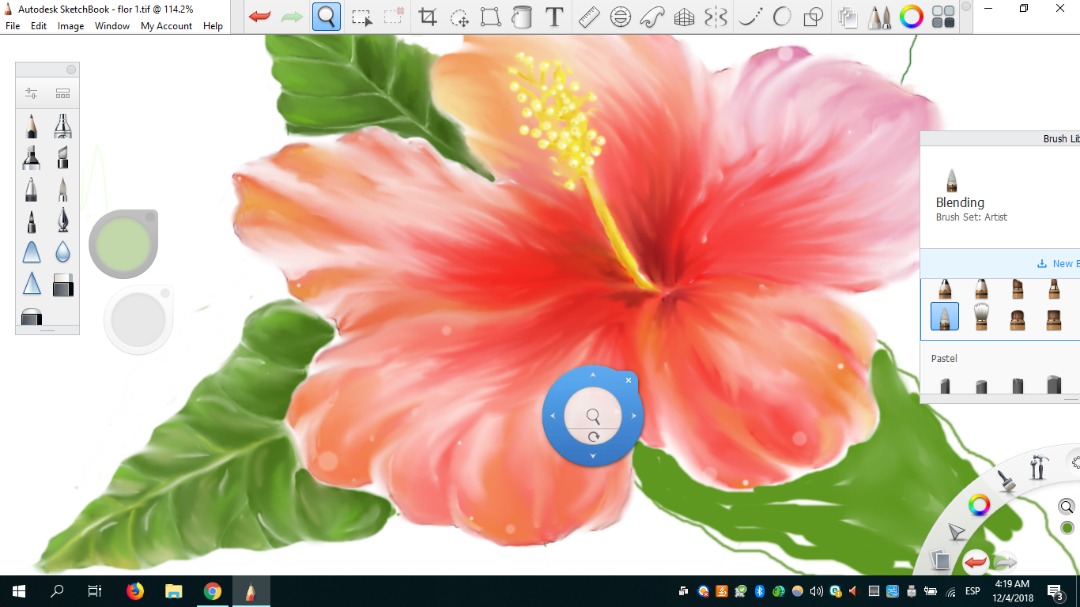This screenshot has height=607, width=1080.
Task: Open the Ruler tool
Action: (x=588, y=17)
